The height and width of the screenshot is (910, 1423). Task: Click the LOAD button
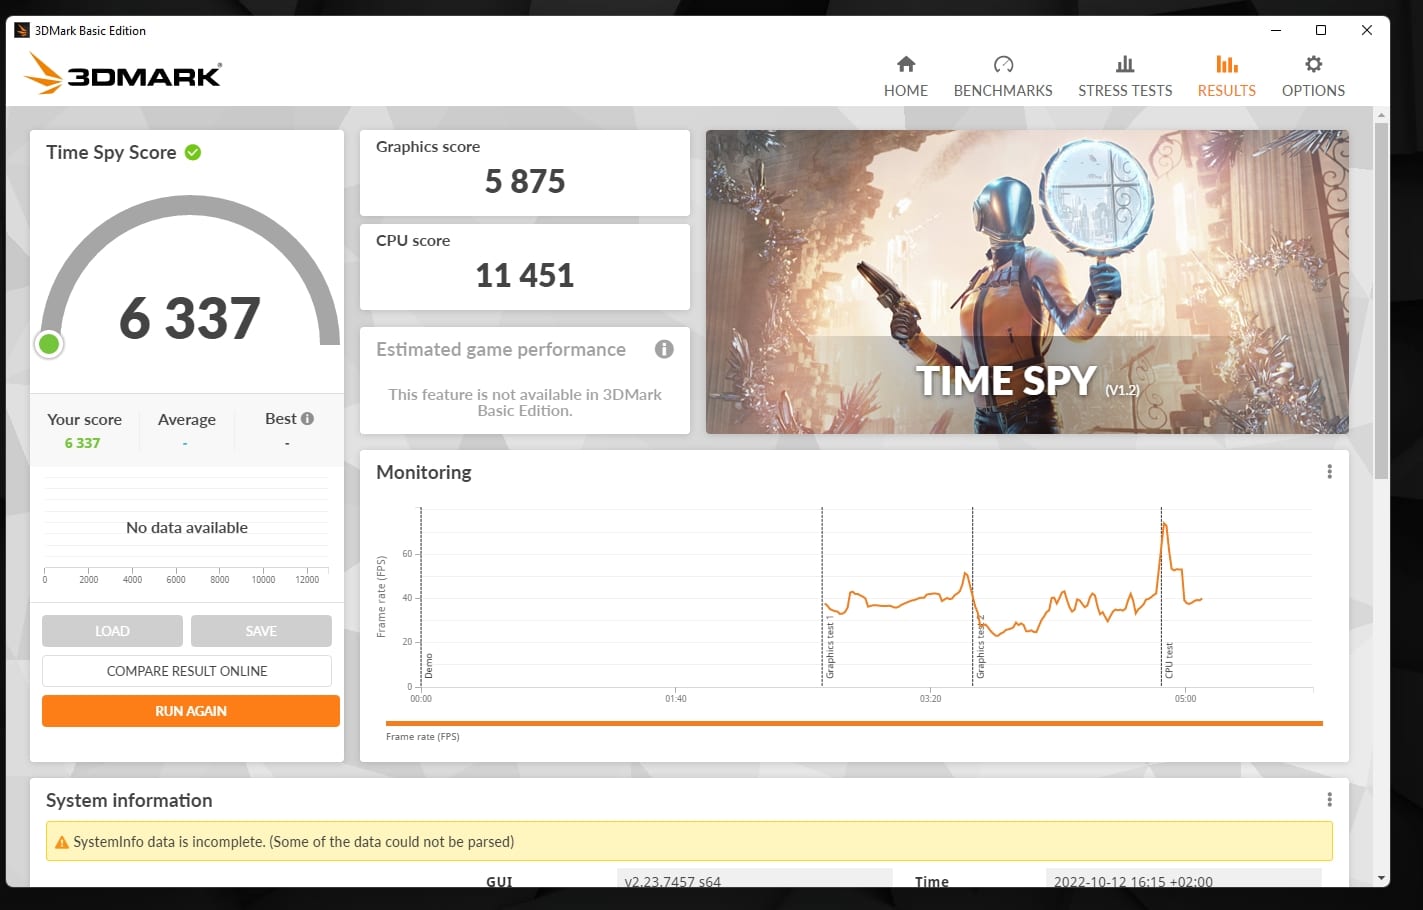pyautogui.click(x=112, y=631)
